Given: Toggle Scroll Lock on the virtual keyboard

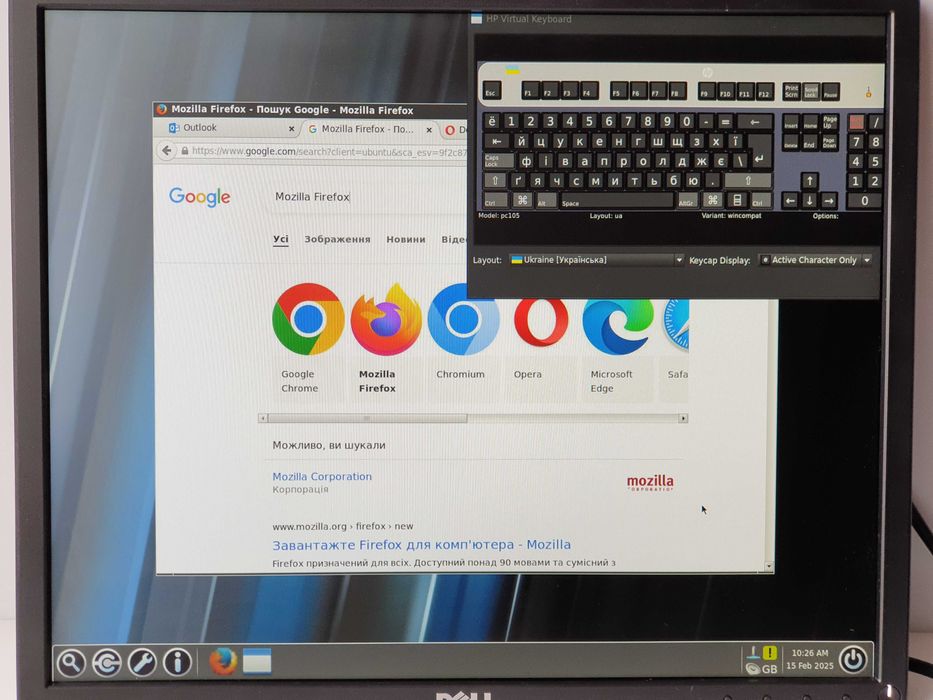Looking at the screenshot, I should 810,92.
